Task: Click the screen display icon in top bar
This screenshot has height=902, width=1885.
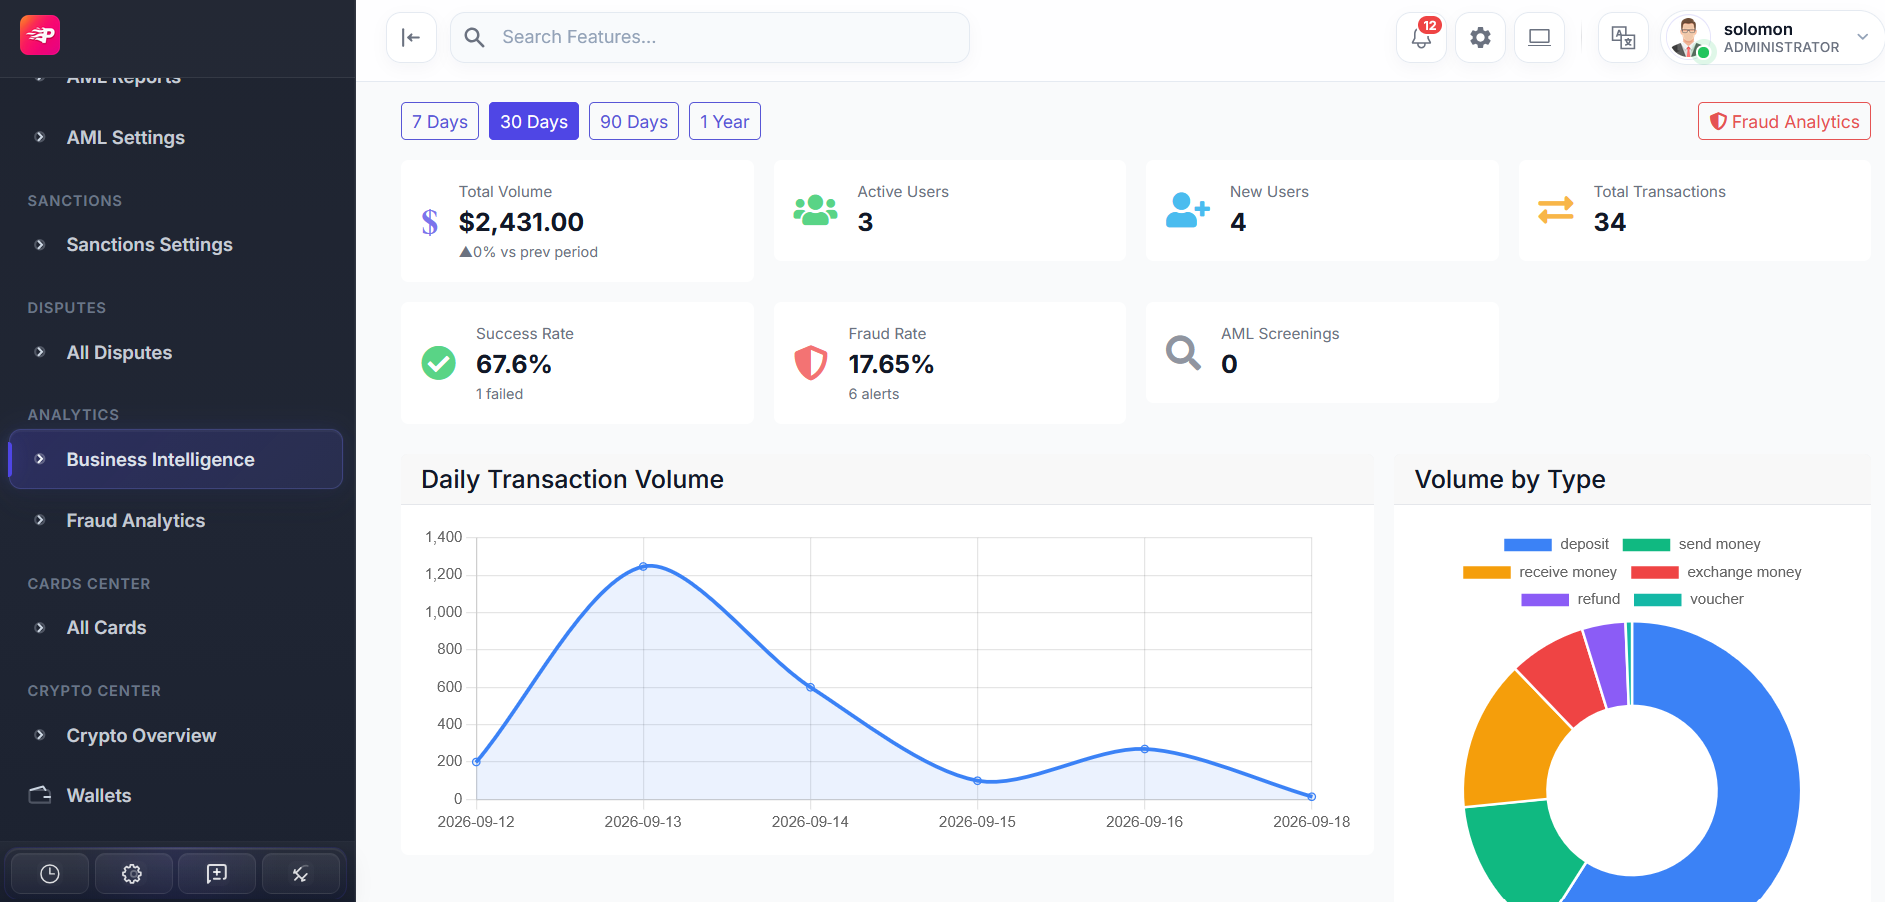Action: coord(1539,38)
